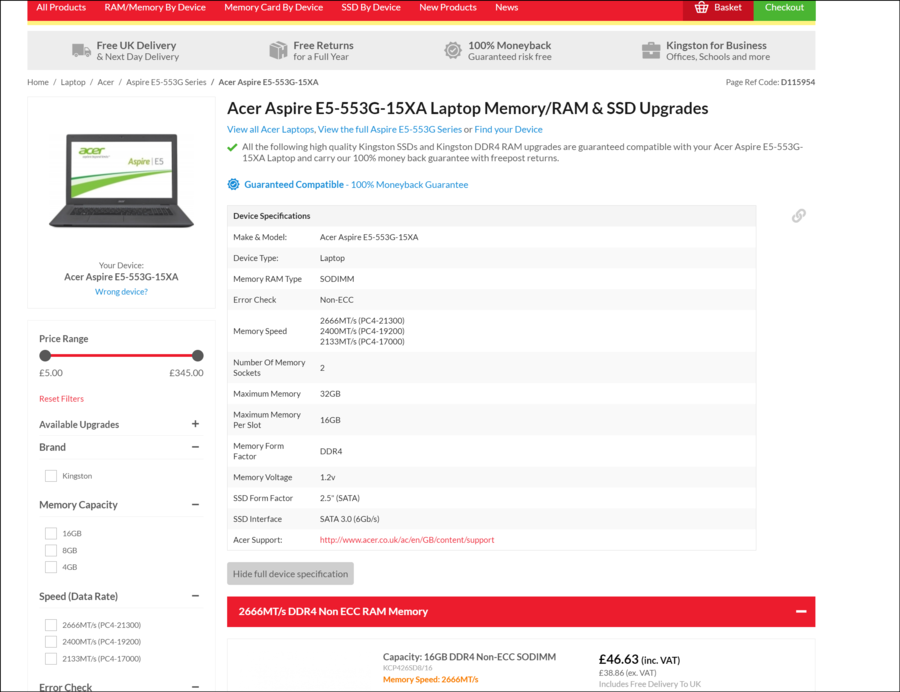Click the Maximum Memory 32GB value

[x=330, y=394]
